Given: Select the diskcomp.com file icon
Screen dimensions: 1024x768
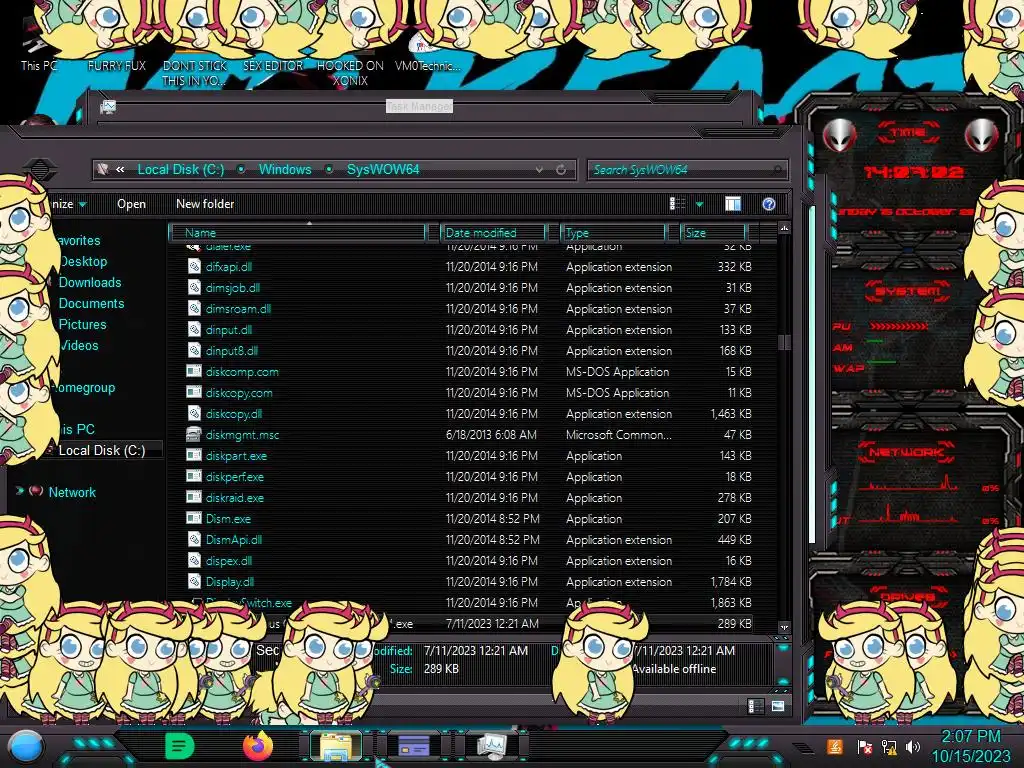Looking at the screenshot, I should click(x=194, y=372).
